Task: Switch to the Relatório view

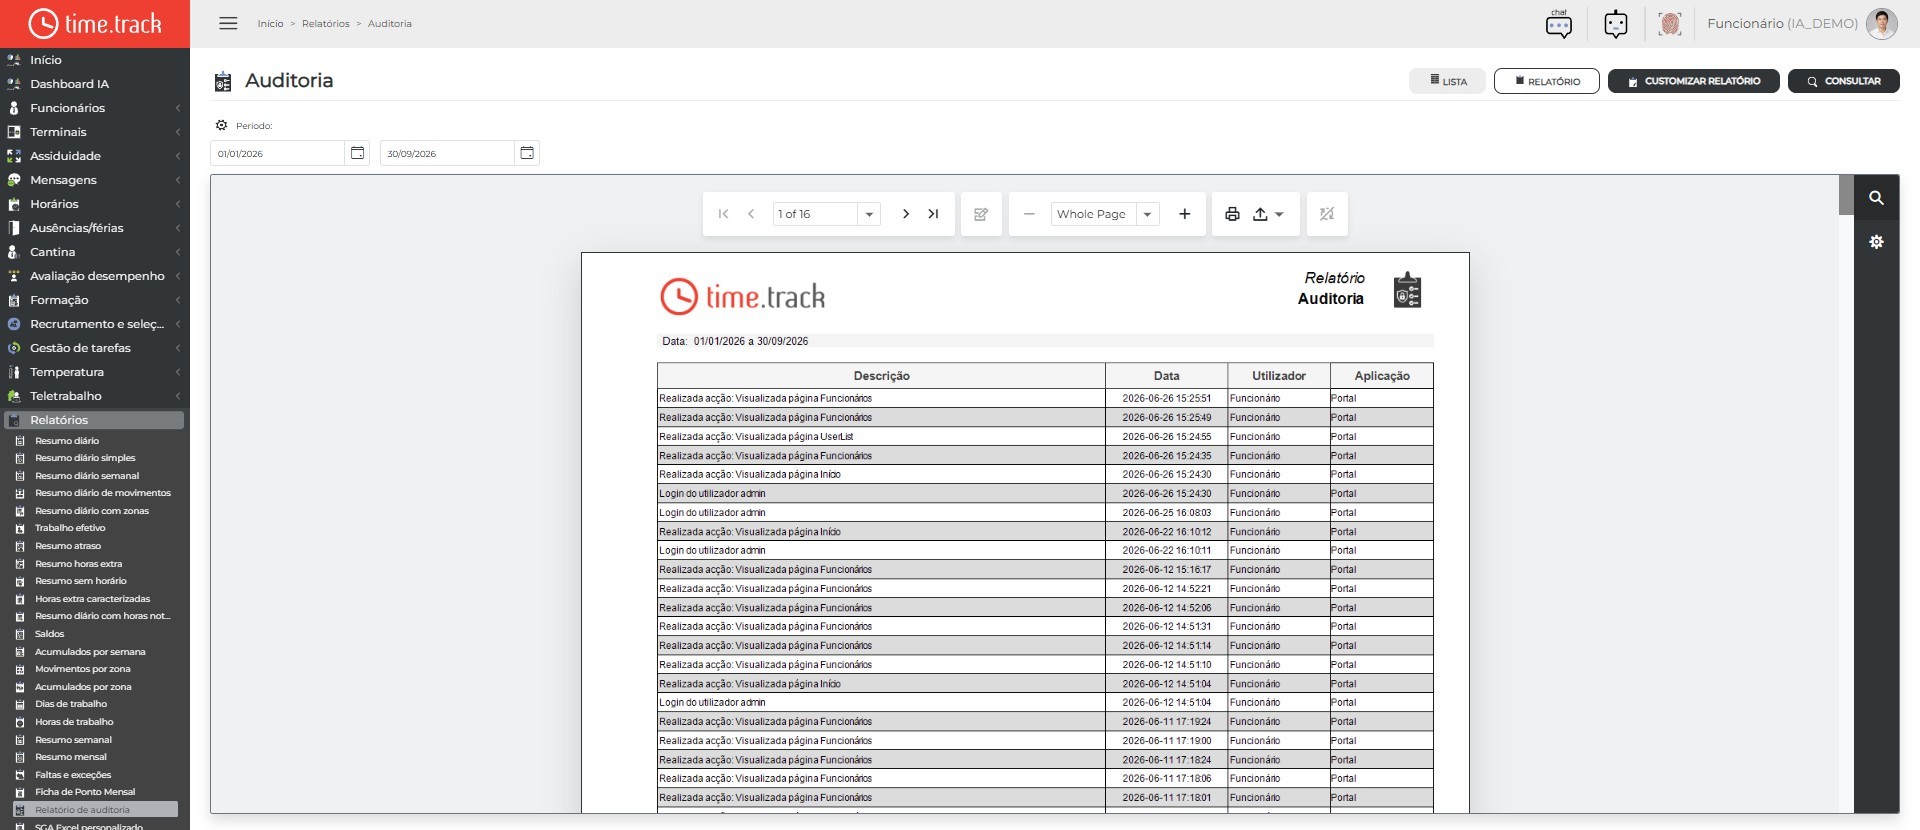Action: (x=1546, y=81)
